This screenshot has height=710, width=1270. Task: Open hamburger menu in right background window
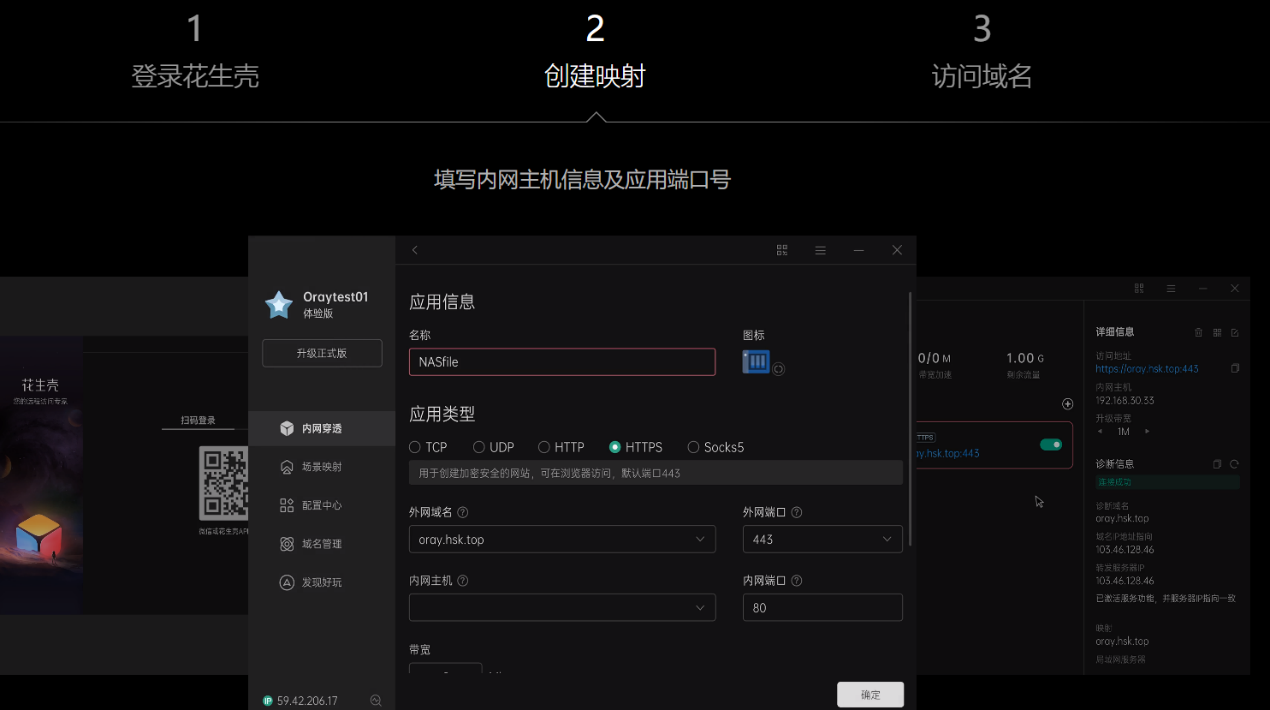tap(1171, 288)
